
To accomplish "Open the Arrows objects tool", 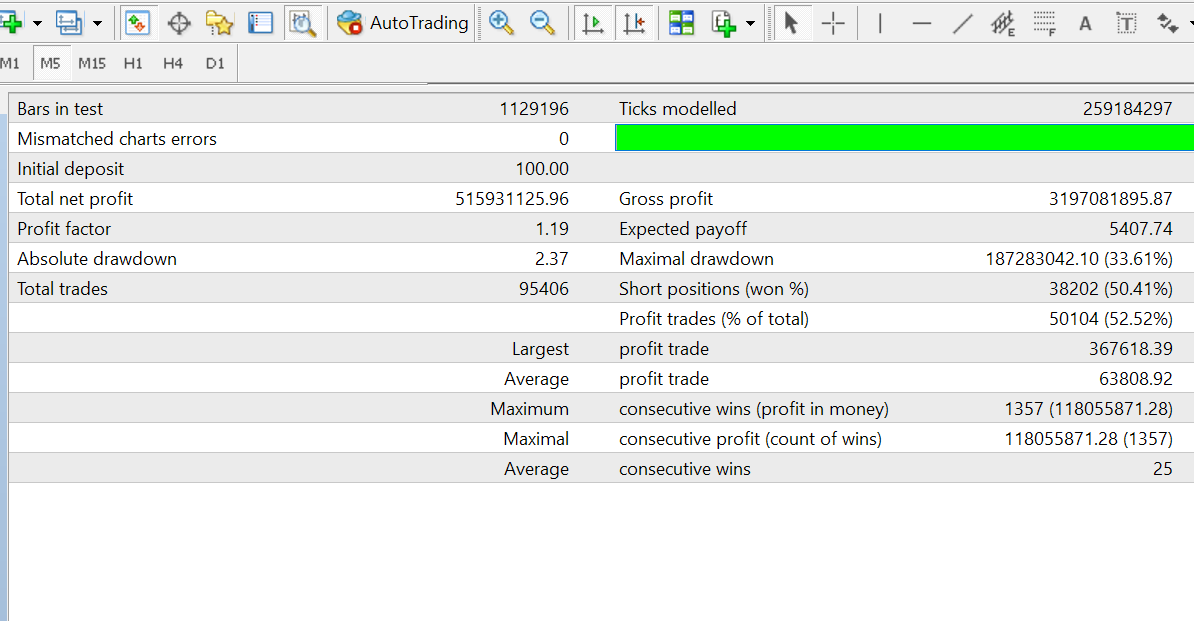I will 1167,24.
